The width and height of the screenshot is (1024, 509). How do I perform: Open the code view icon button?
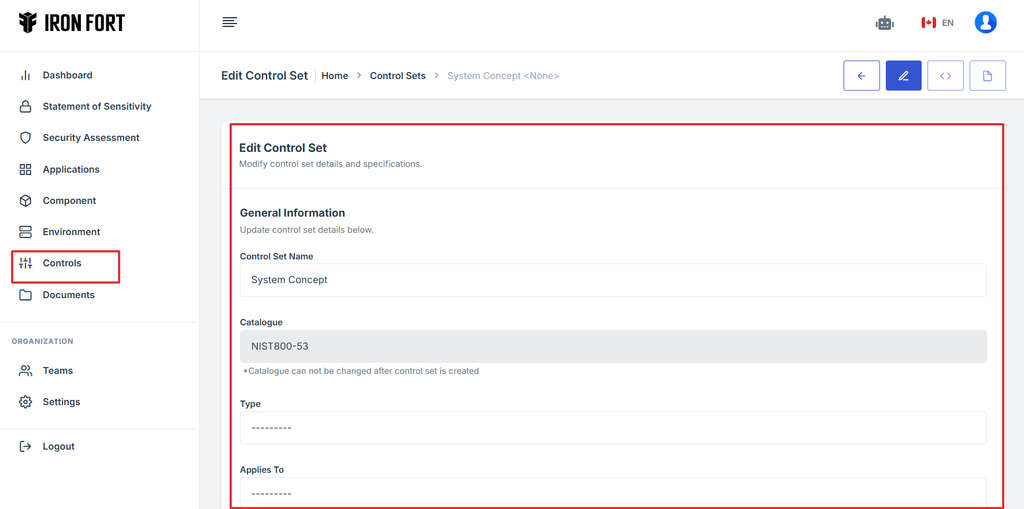coord(945,76)
